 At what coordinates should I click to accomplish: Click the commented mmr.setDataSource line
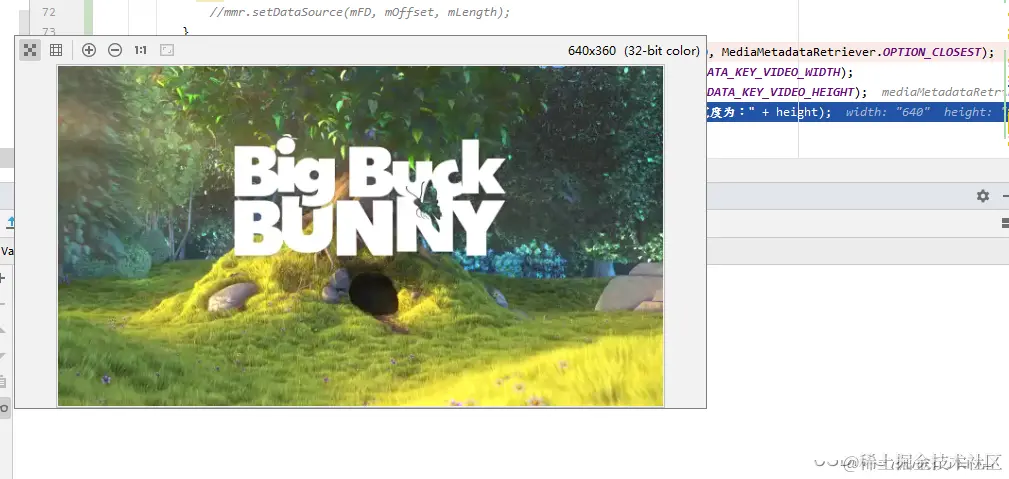click(360, 12)
